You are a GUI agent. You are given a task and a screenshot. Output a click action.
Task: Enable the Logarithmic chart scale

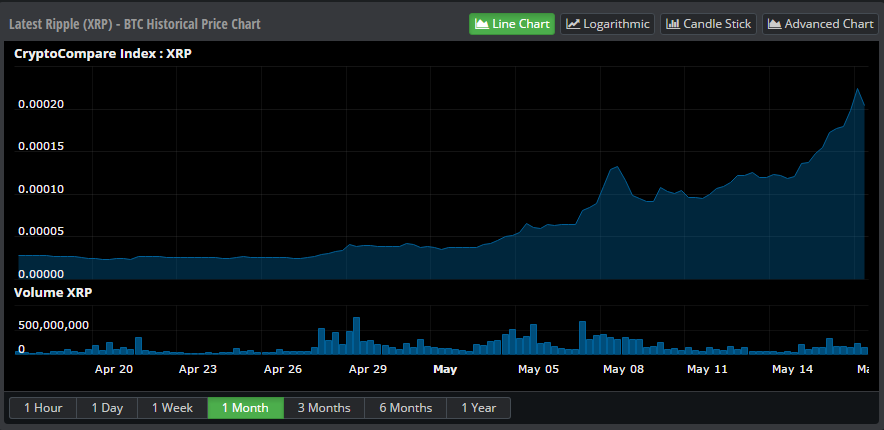[x=607, y=24]
